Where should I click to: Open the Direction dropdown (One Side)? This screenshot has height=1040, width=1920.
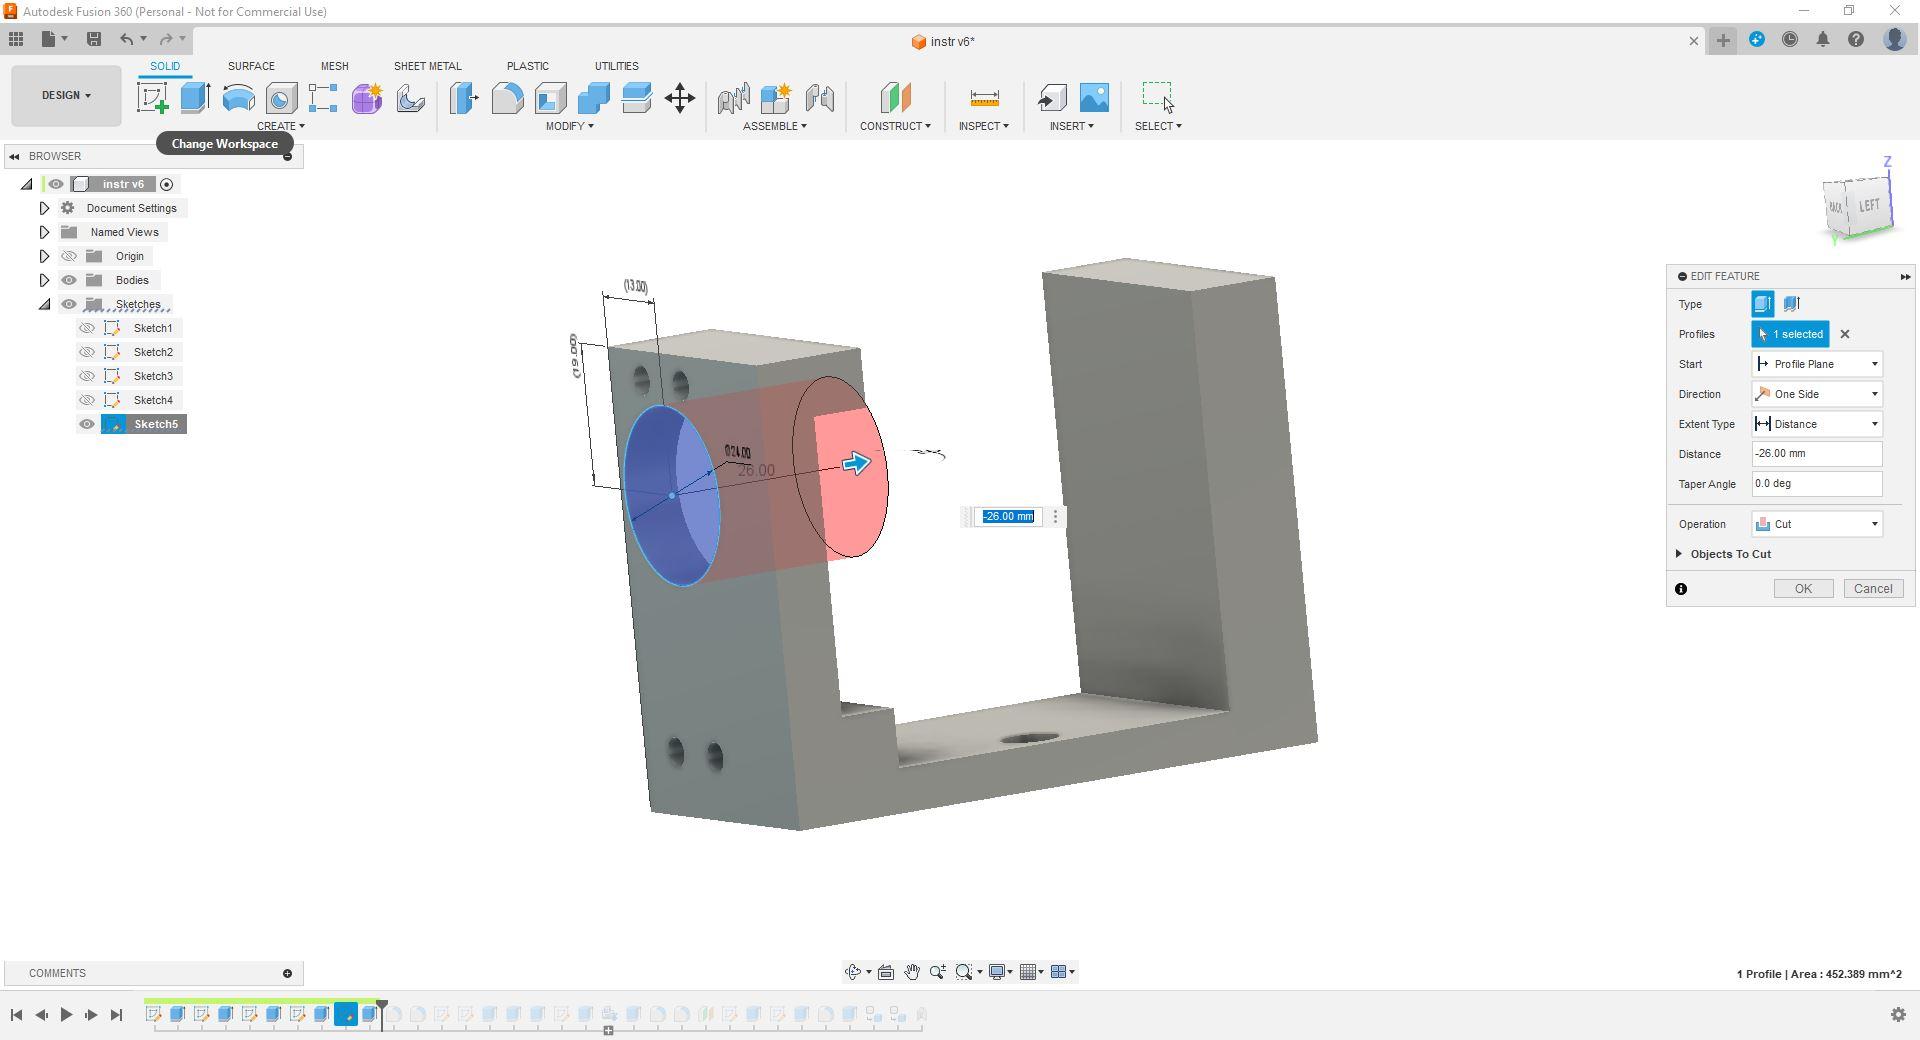[1817, 394]
